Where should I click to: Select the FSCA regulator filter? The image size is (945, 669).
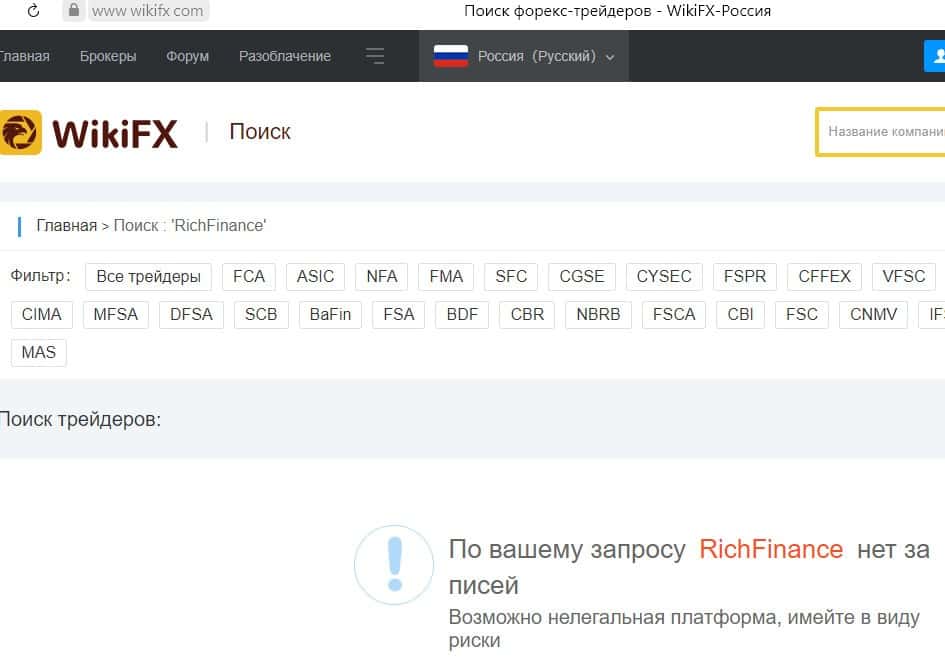tap(674, 315)
